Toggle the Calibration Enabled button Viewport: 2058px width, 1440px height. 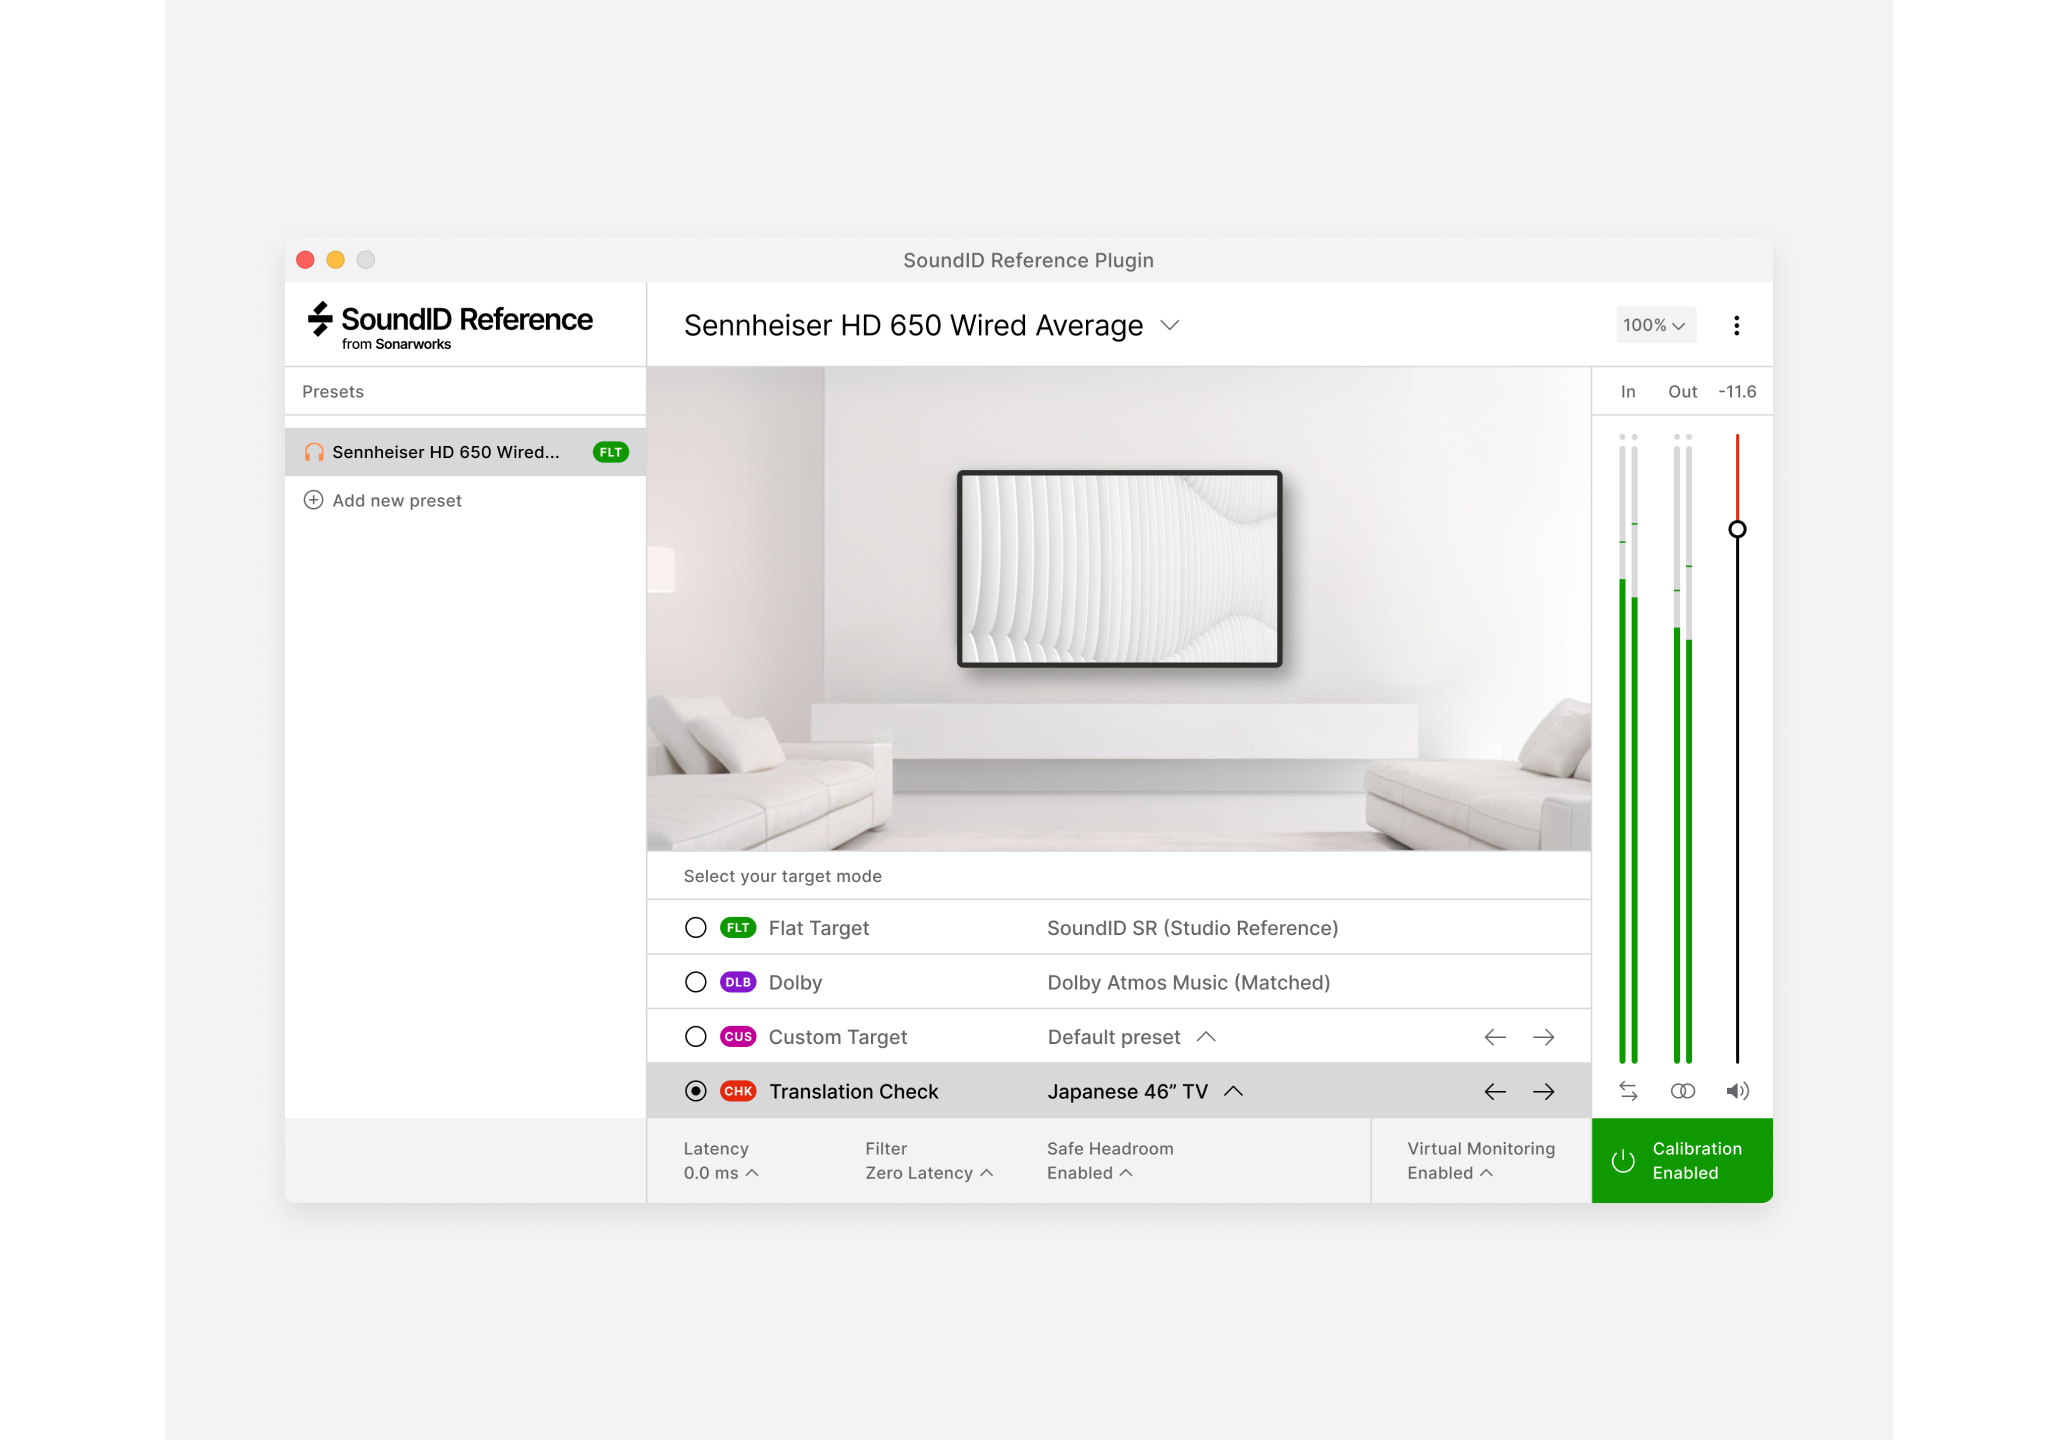(1682, 1161)
